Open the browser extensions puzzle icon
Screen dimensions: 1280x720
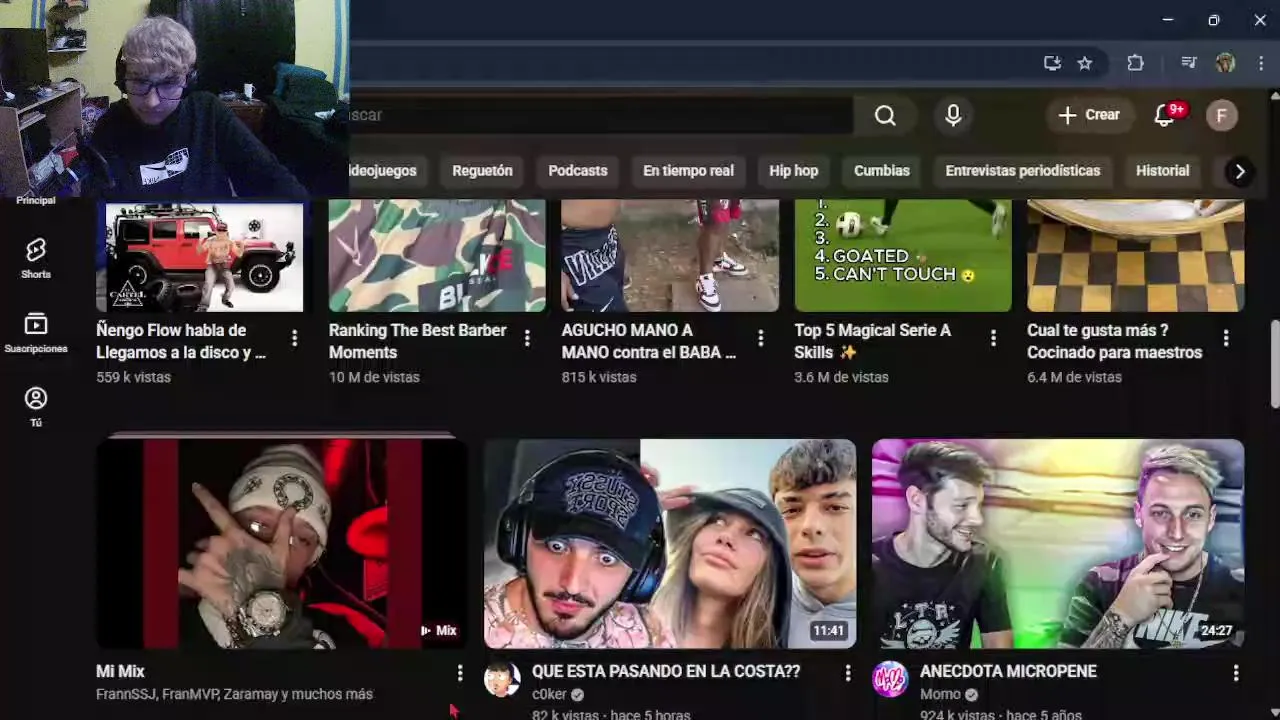pos(1135,63)
